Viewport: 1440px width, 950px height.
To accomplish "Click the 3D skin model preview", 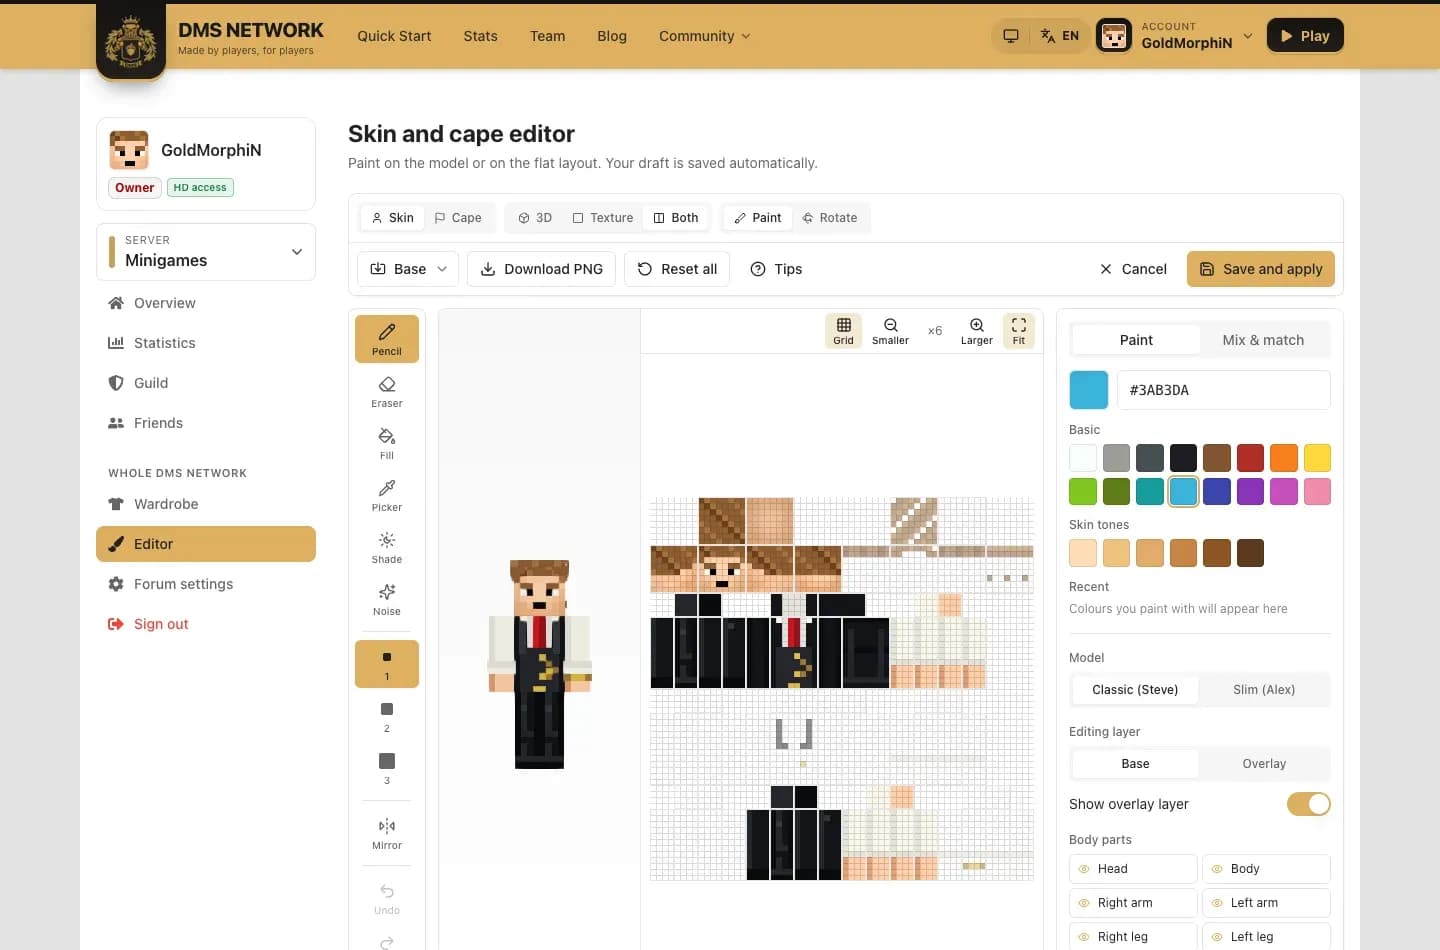I will pos(540,664).
